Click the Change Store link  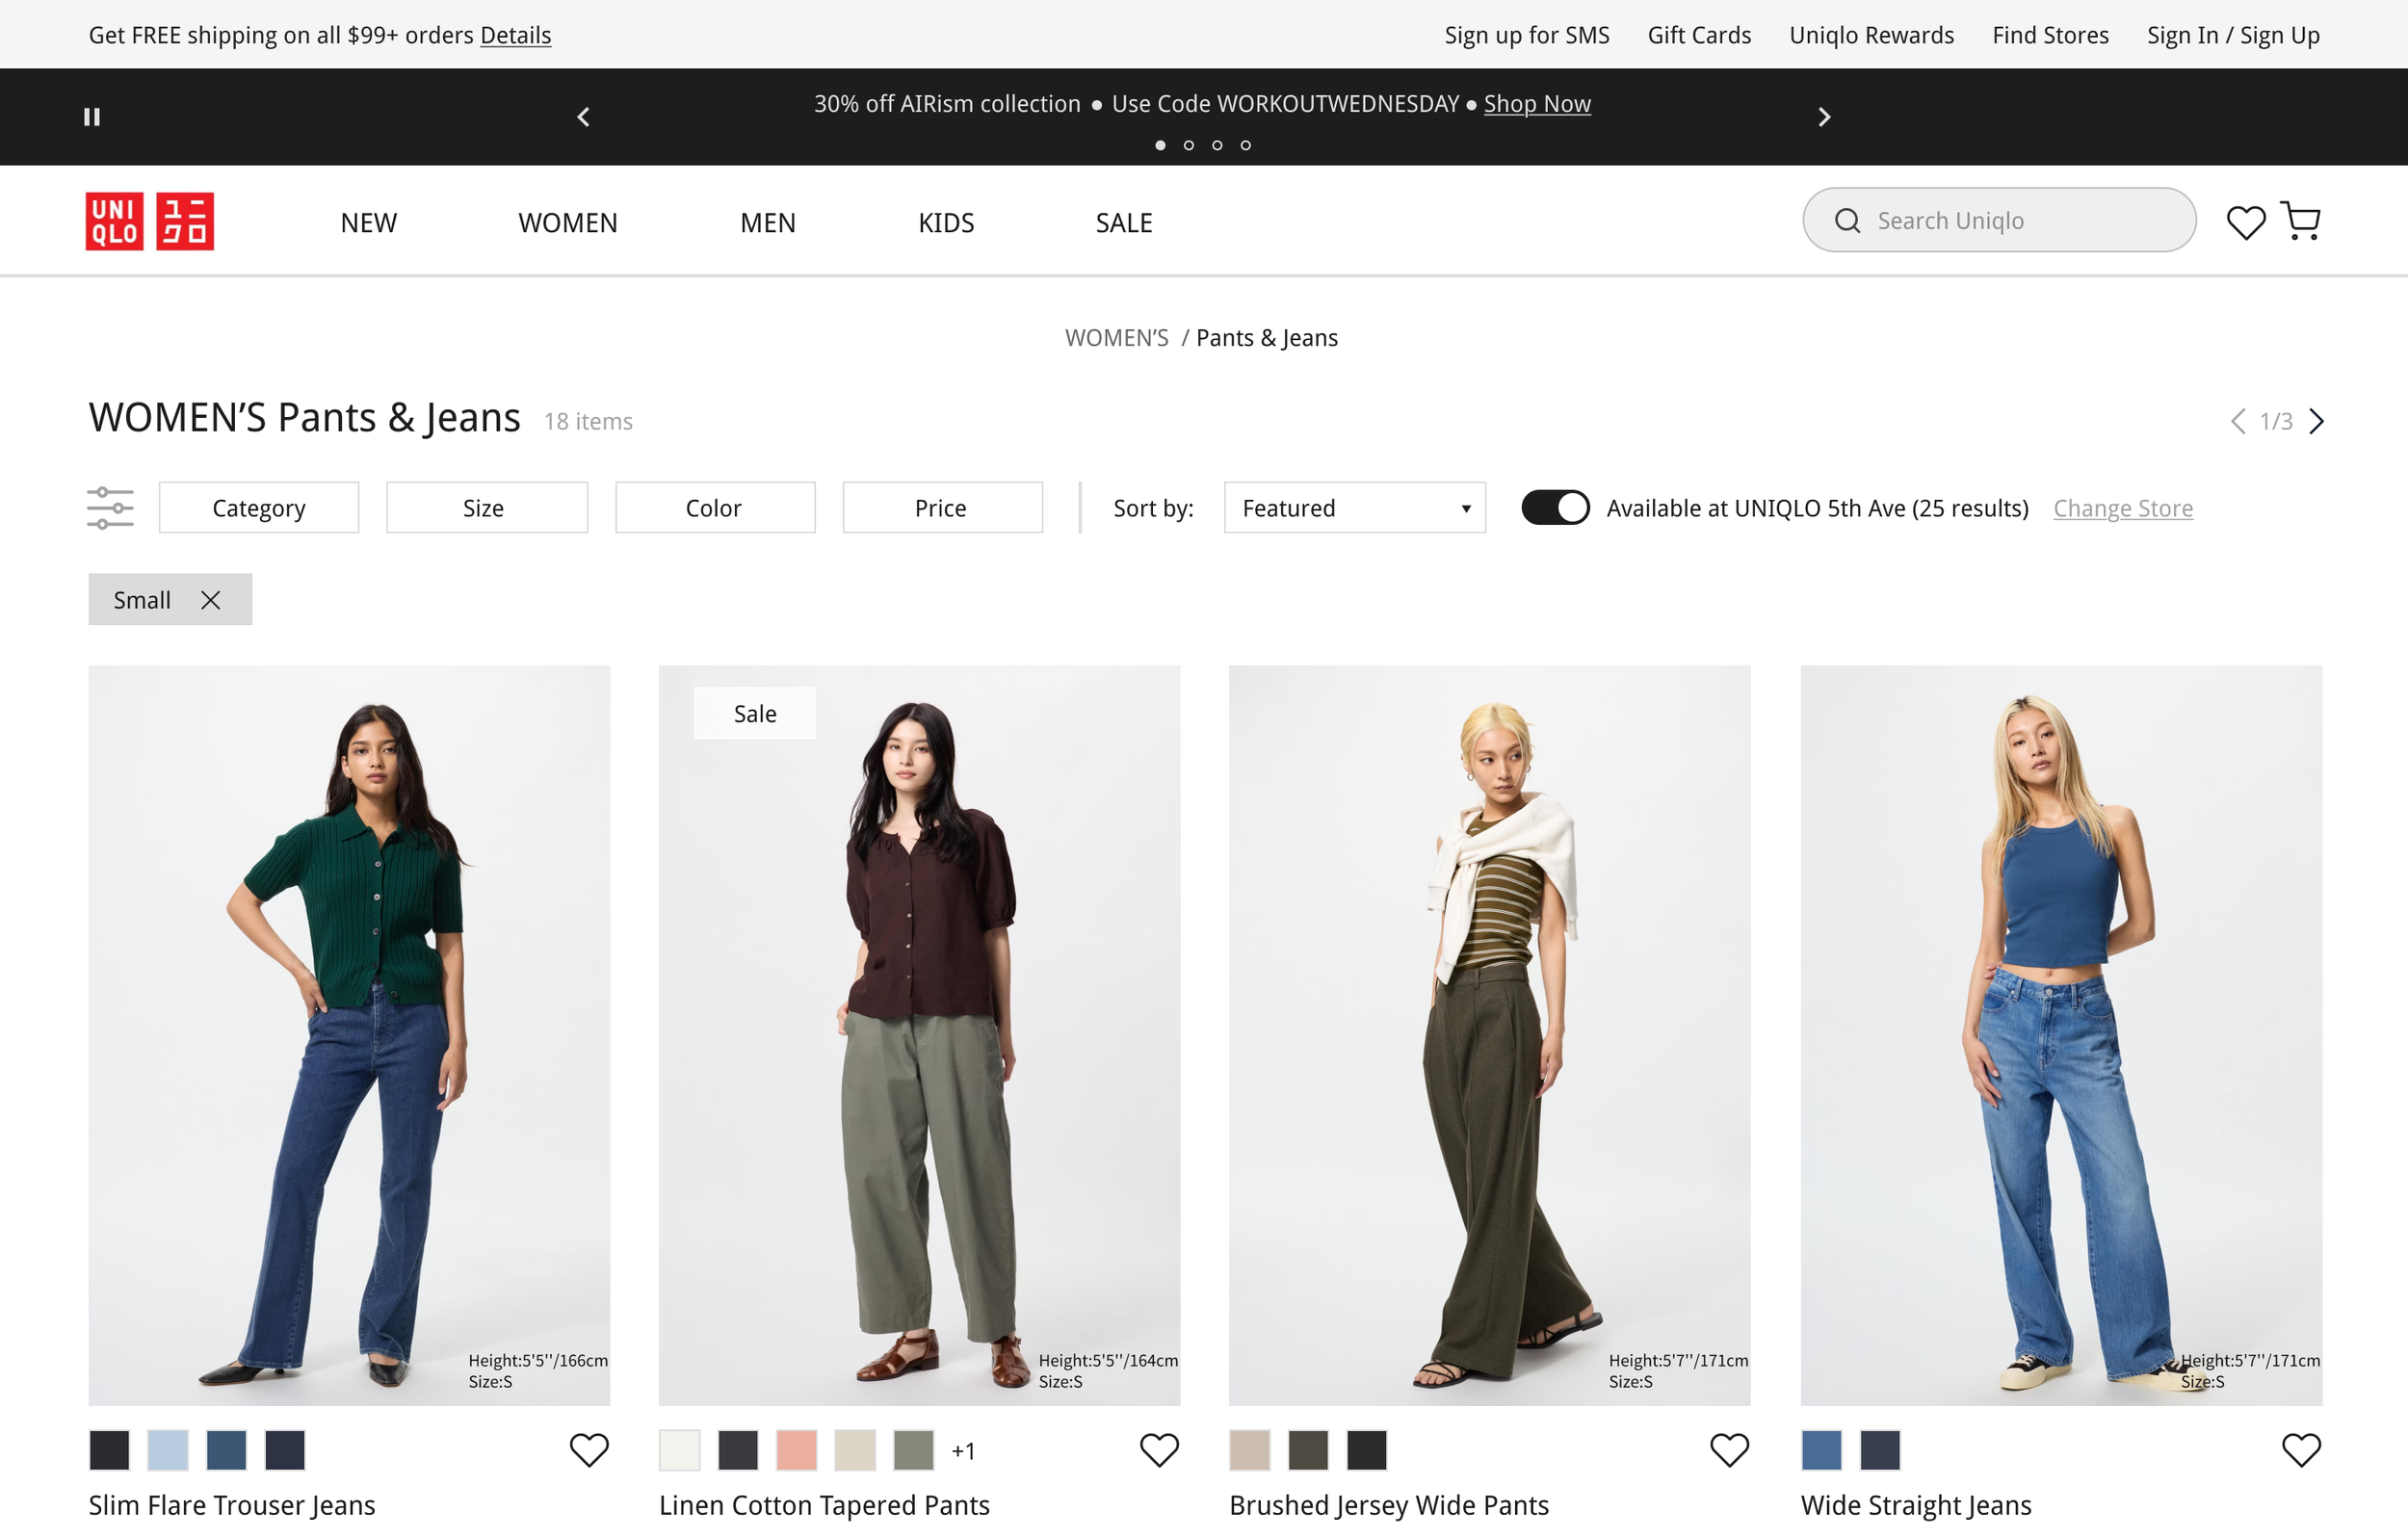click(2122, 508)
